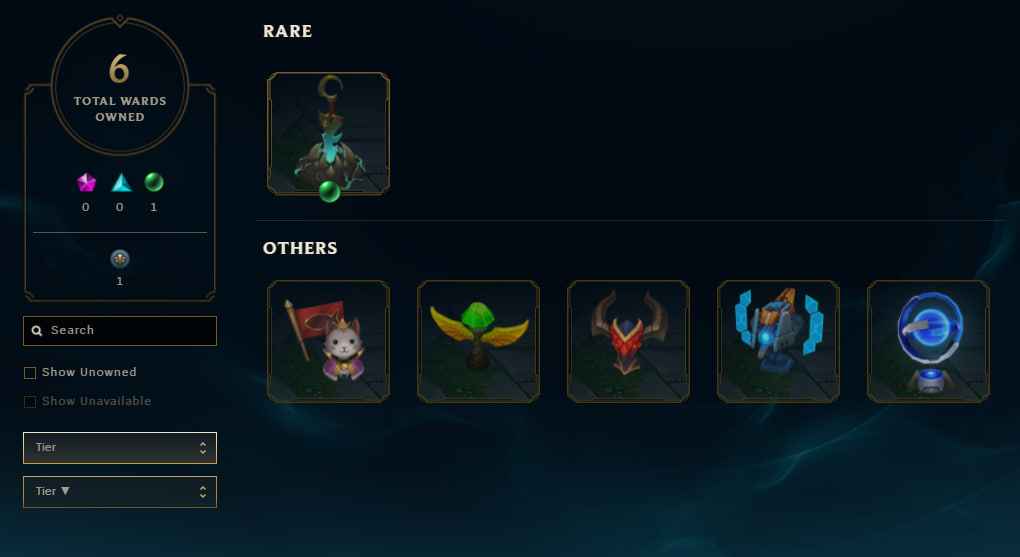Click the magnifier icon in search box
Screen dimensions: 1020x557
(x=37, y=331)
